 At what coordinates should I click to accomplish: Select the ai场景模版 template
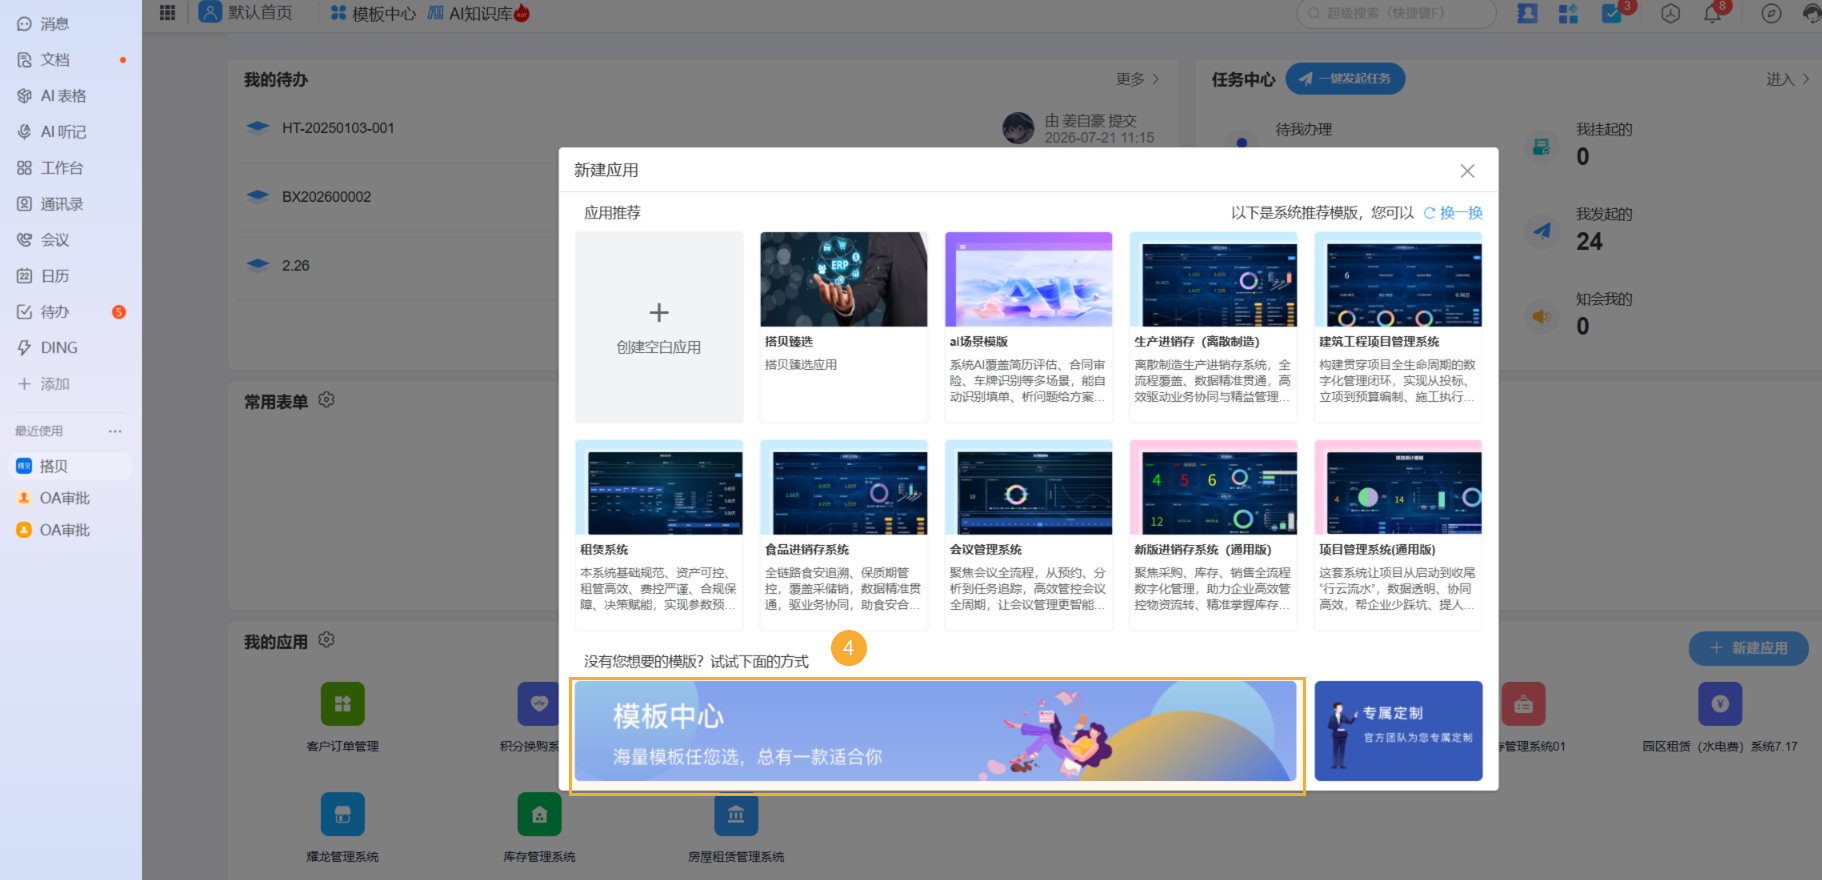[1029, 327]
